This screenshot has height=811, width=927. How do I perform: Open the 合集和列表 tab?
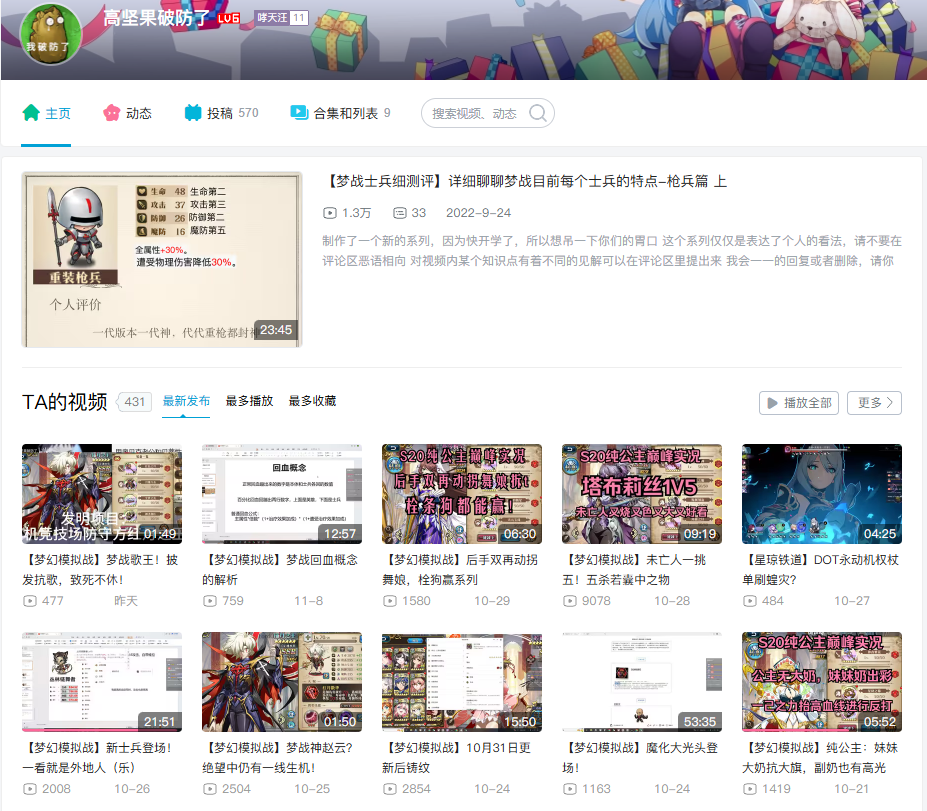[341, 113]
